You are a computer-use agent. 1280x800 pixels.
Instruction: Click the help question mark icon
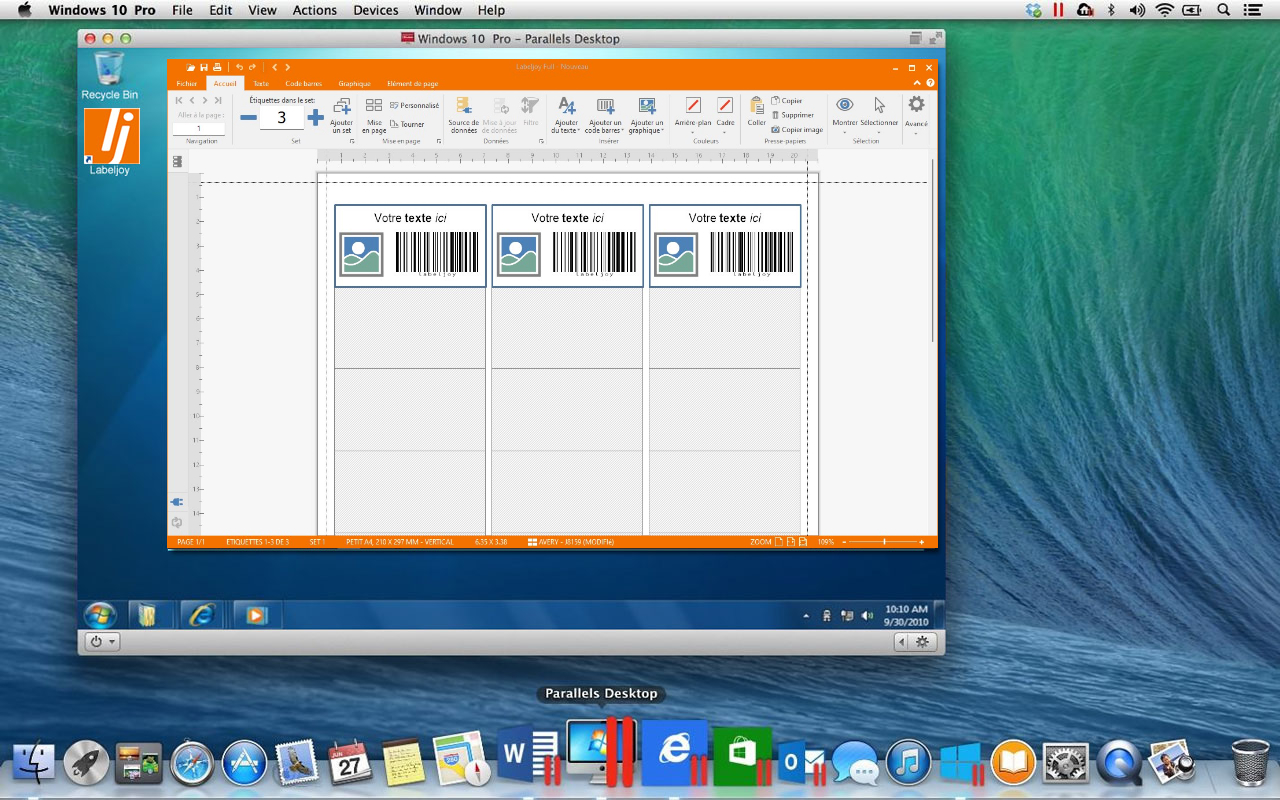[x=930, y=83]
